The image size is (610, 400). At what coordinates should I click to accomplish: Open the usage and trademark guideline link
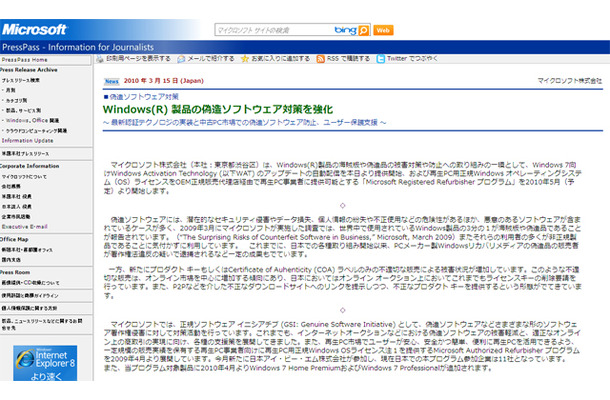(x=30, y=296)
